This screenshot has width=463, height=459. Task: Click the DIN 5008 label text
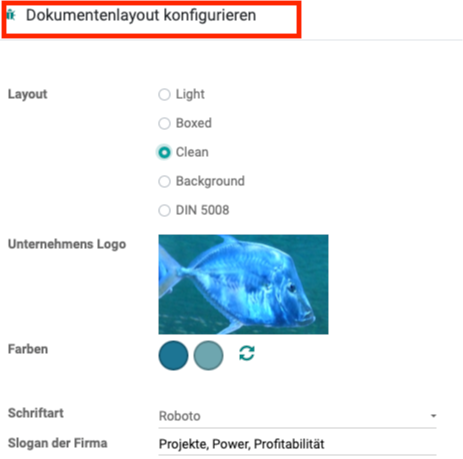point(202,210)
